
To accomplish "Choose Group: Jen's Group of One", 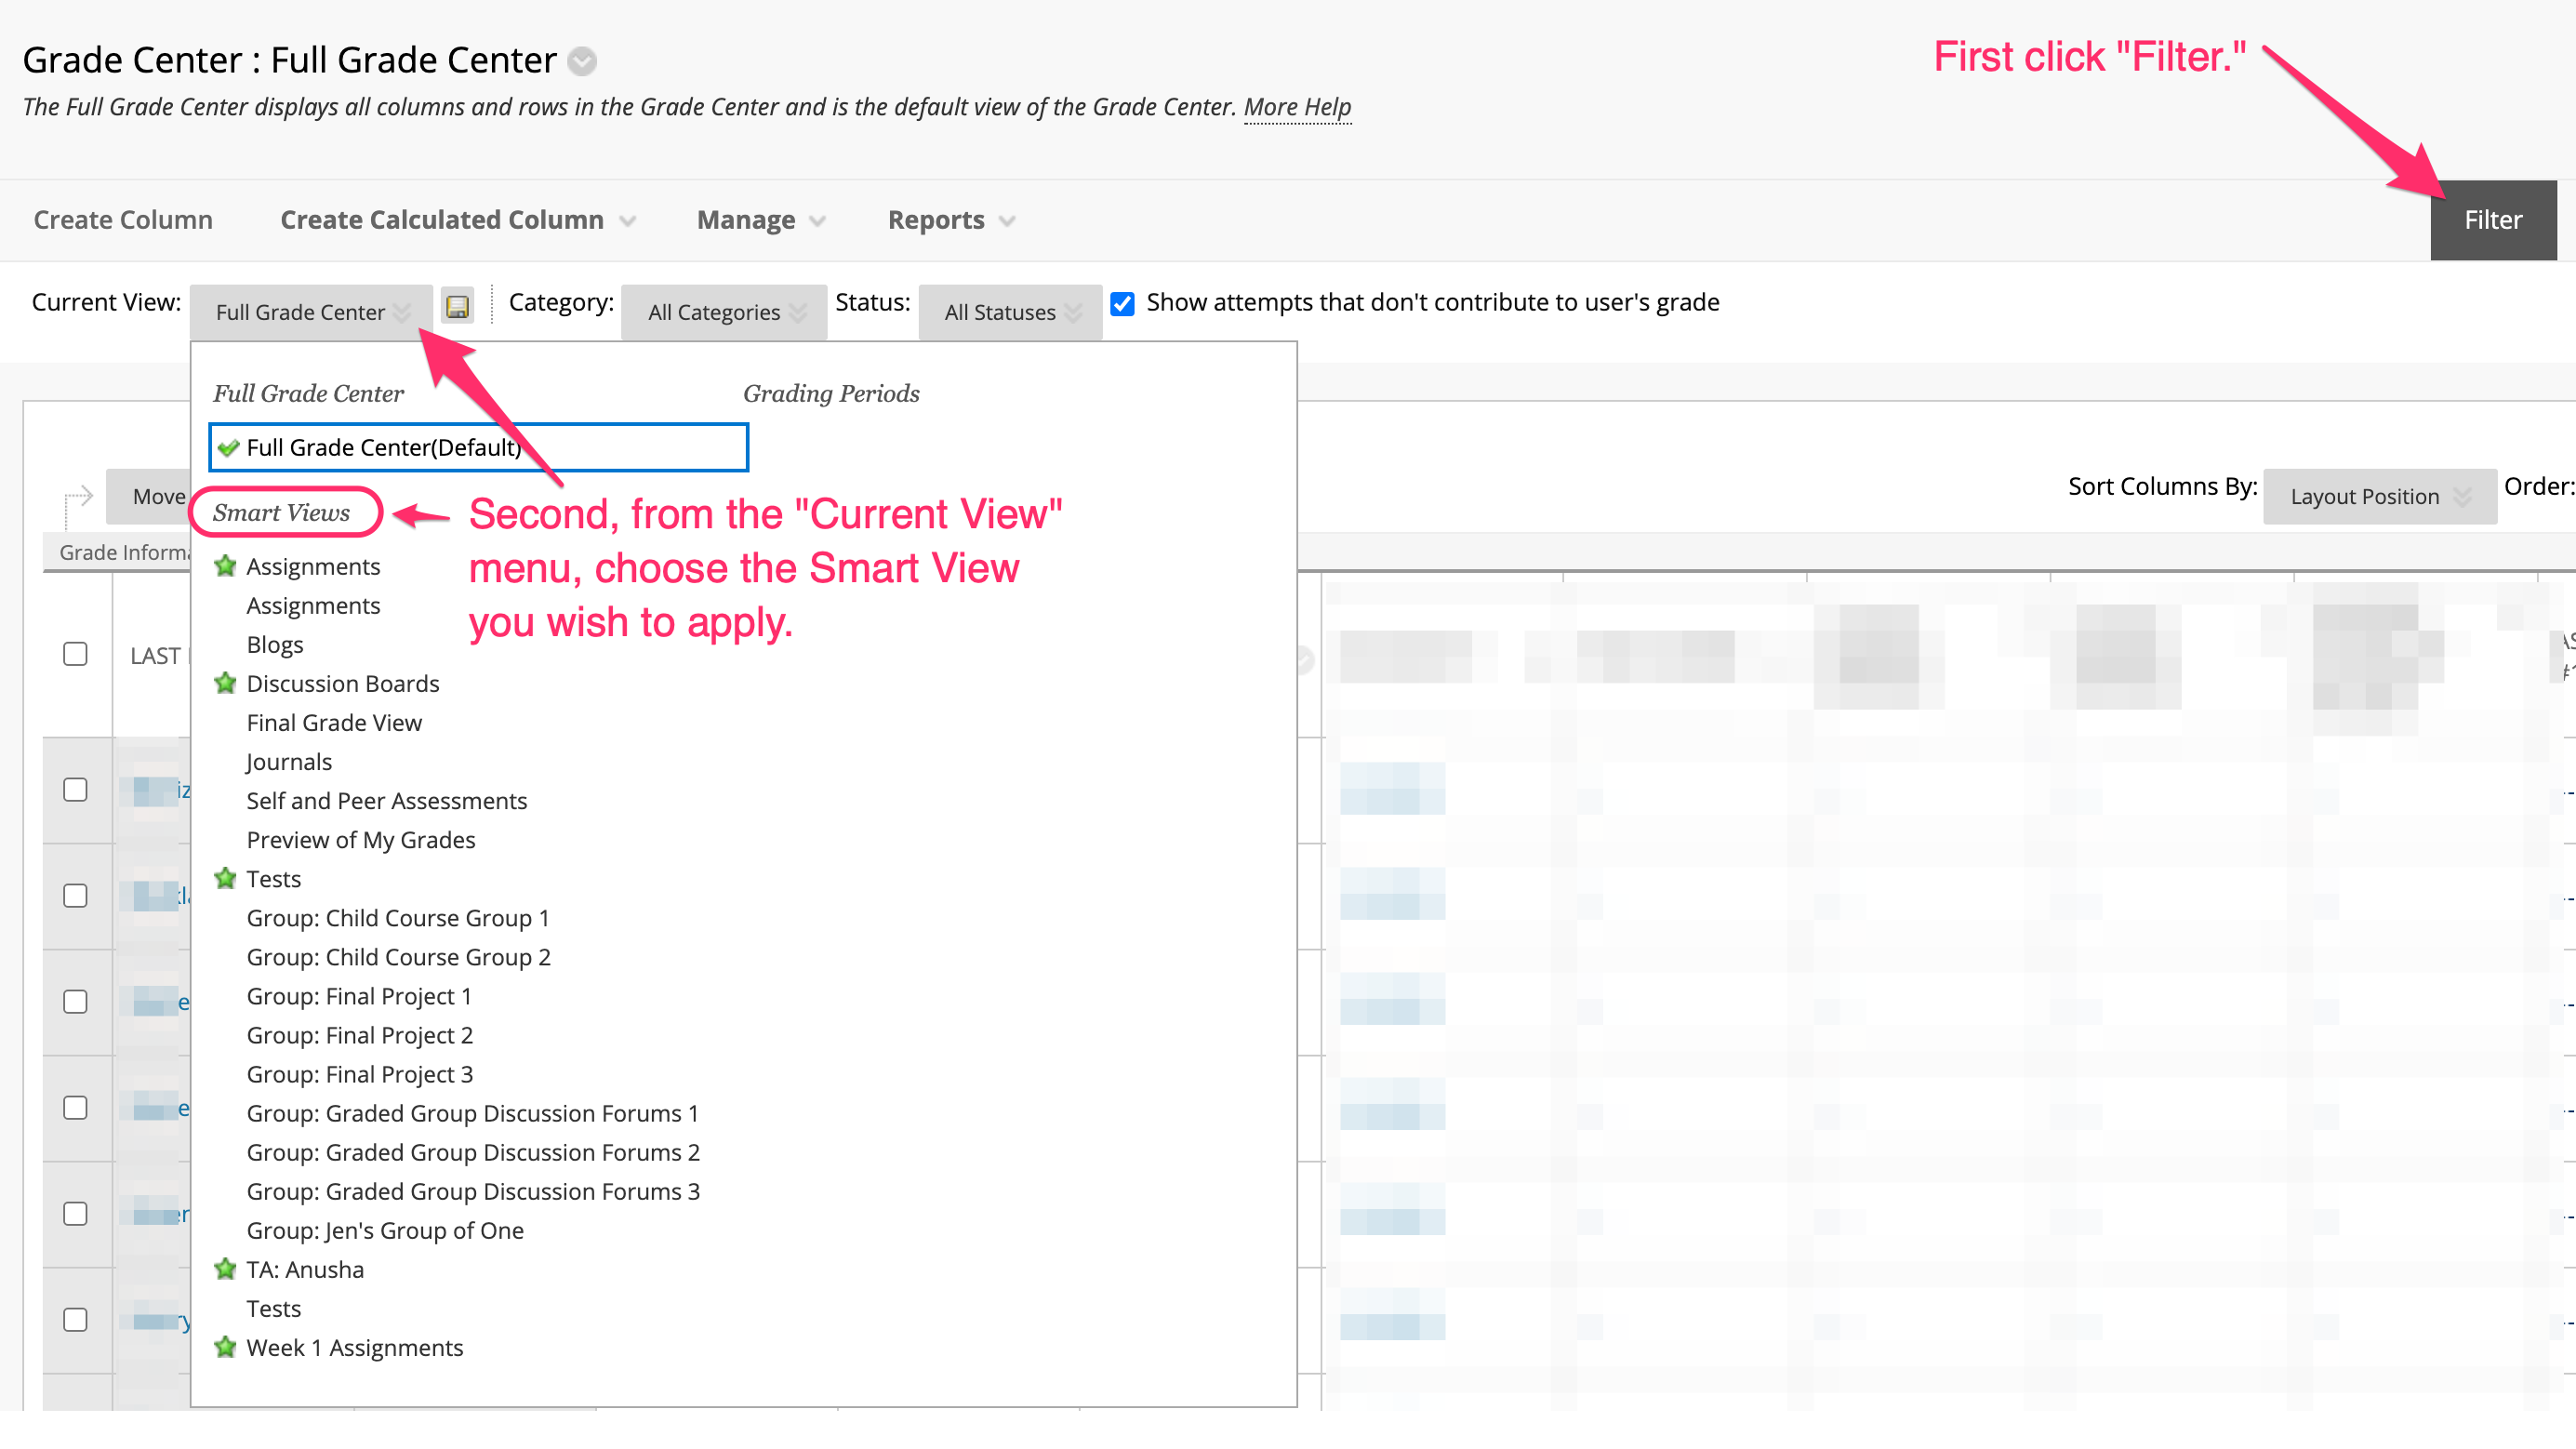I will pyautogui.click(x=385, y=1231).
